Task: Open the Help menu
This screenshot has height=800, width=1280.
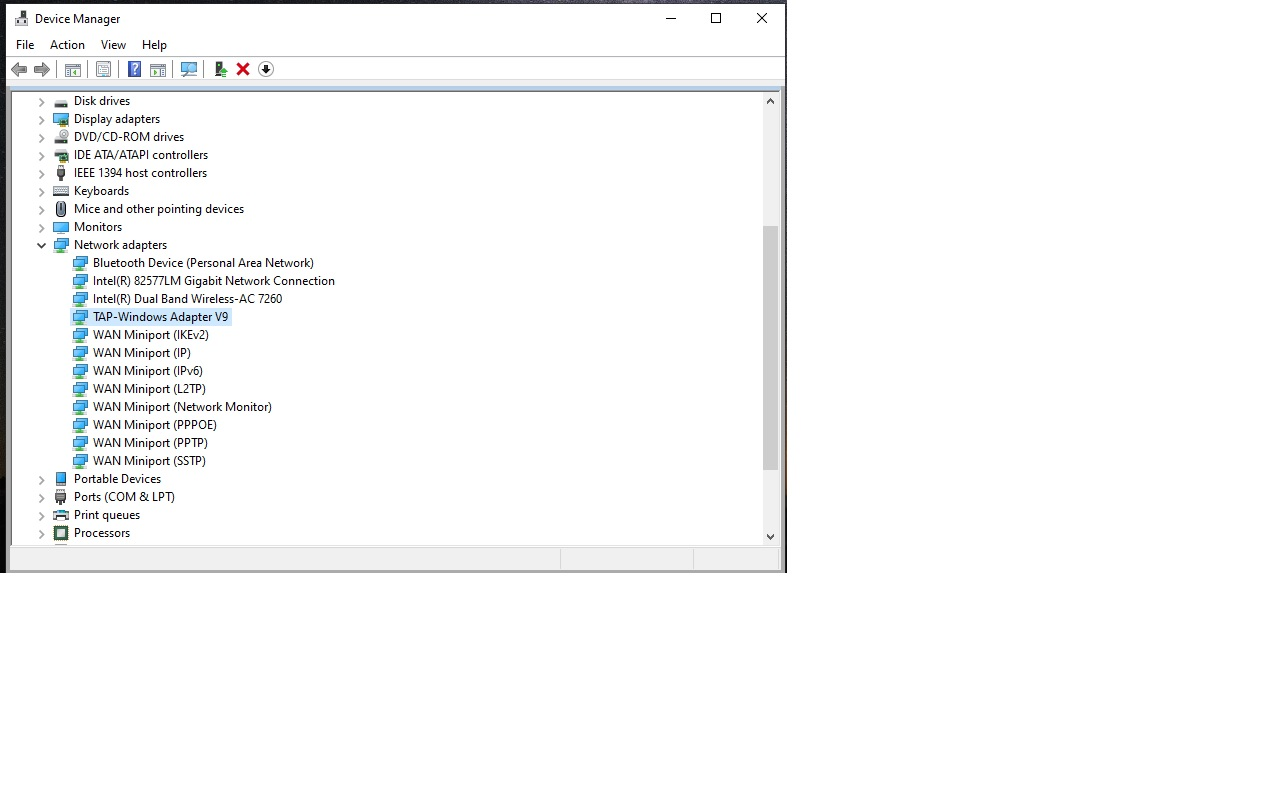Action: point(154,45)
